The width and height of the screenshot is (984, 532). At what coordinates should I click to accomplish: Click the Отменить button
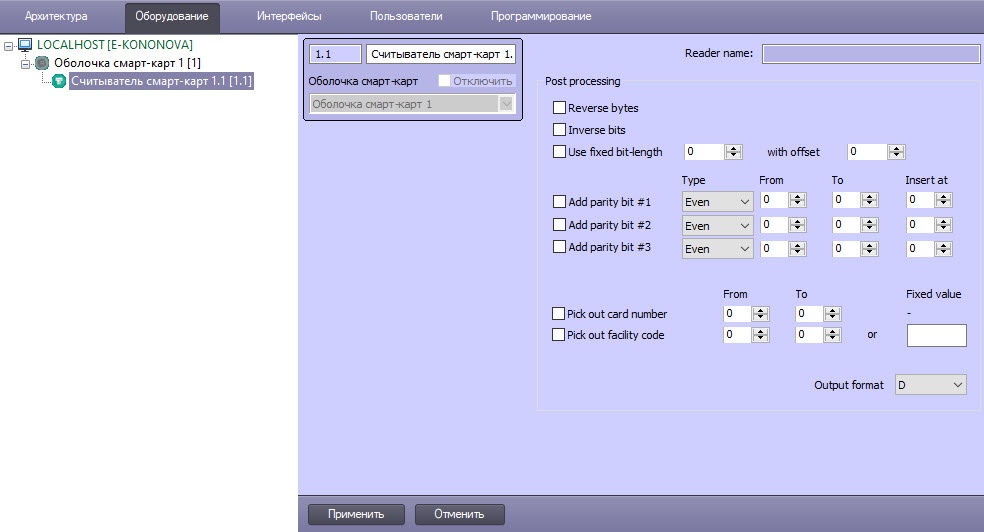(x=459, y=514)
